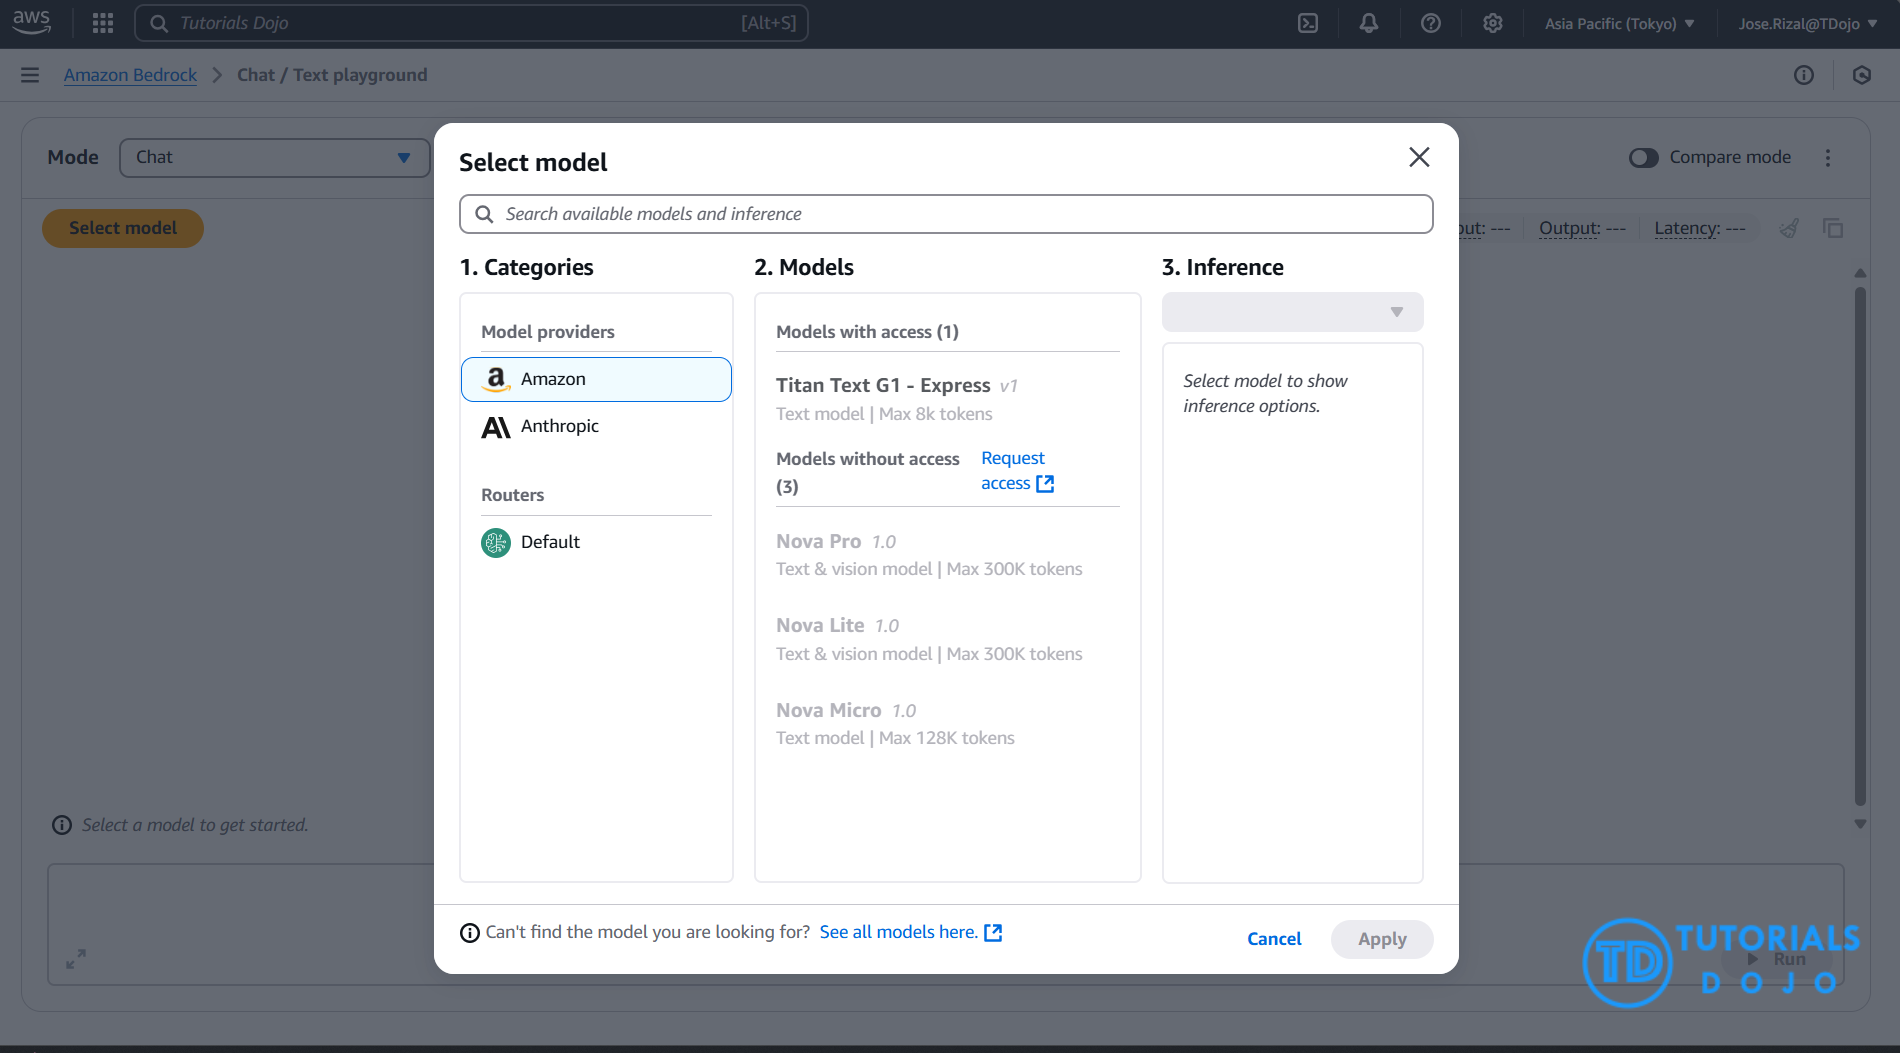Click the Amazon logo icon in providers
The image size is (1900, 1053).
point(496,379)
